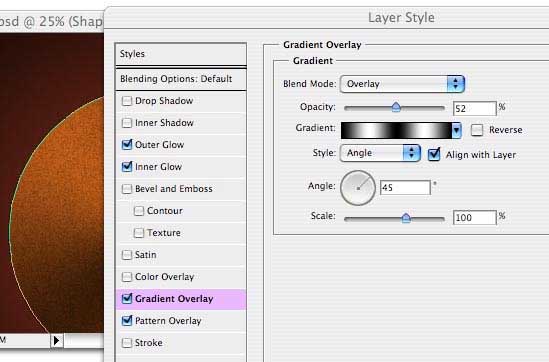The width and height of the screenshot is (549, 362).
Task: Enable the Drop Shadow checkbox
Action: pos(126,101)
